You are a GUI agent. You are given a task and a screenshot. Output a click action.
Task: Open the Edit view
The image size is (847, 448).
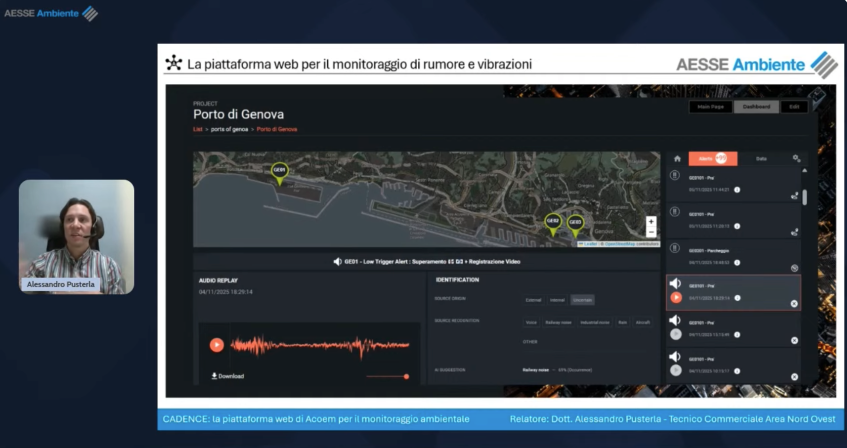[x=794, y=107]
